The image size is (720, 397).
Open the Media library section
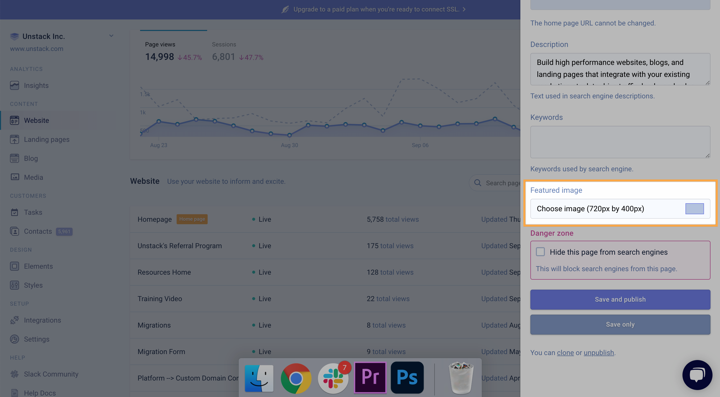click(34, 177)
